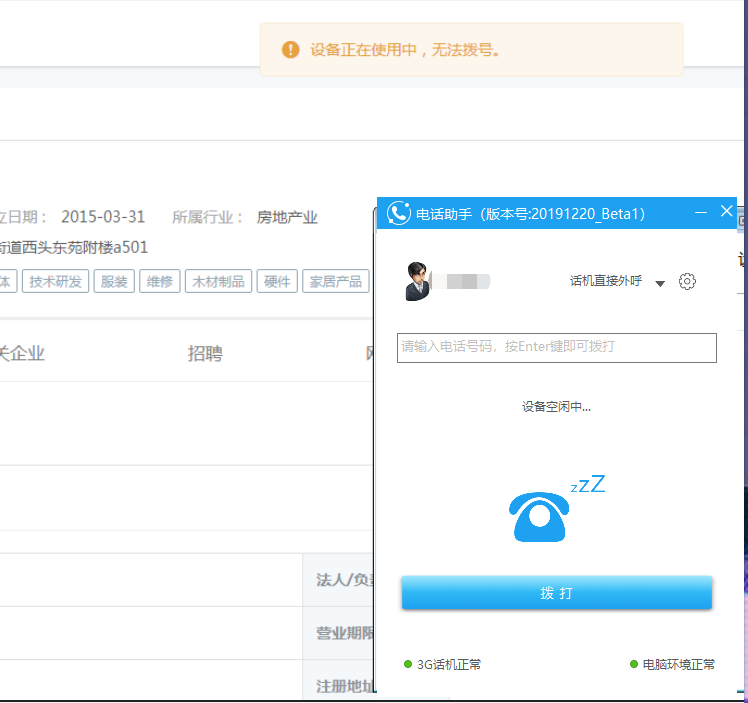Select the 木材制品 tag
748x703 pixels.
coord(218,281)
